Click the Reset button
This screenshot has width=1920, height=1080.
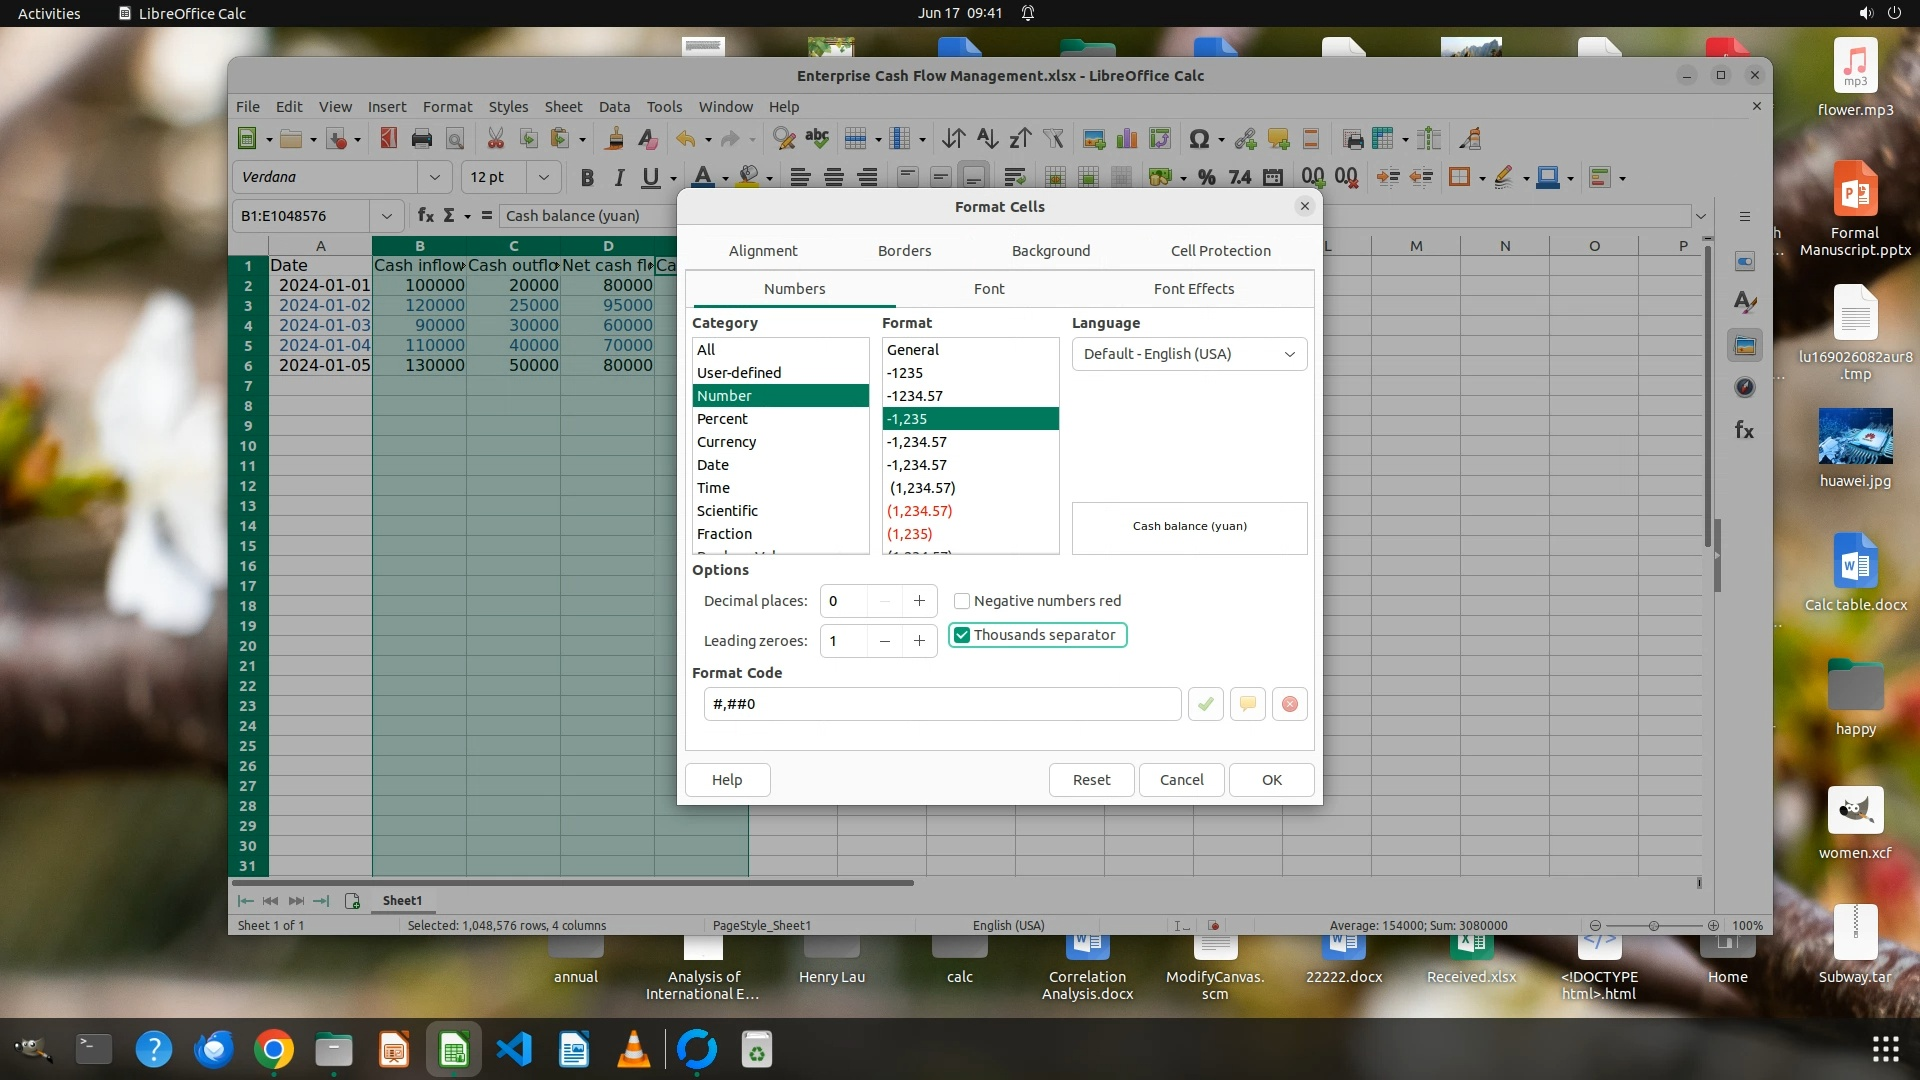point(1091,780)
